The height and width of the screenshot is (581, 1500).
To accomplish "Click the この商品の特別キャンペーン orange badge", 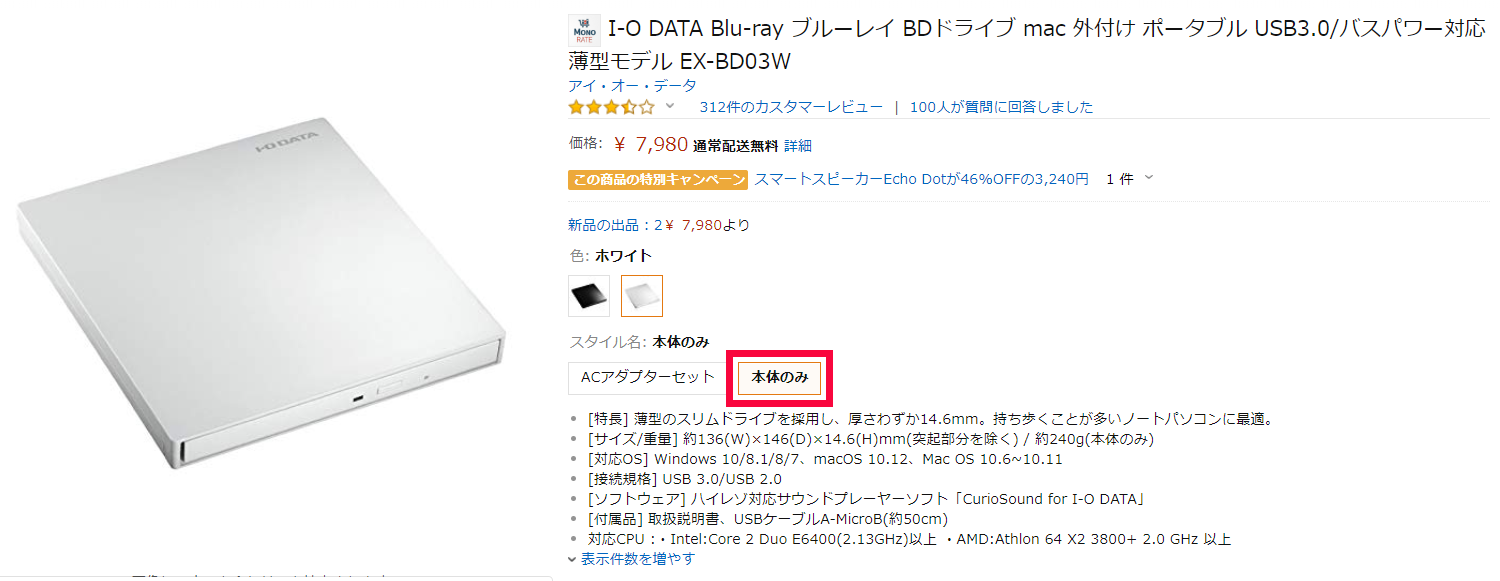I will [x=658, y=180].
